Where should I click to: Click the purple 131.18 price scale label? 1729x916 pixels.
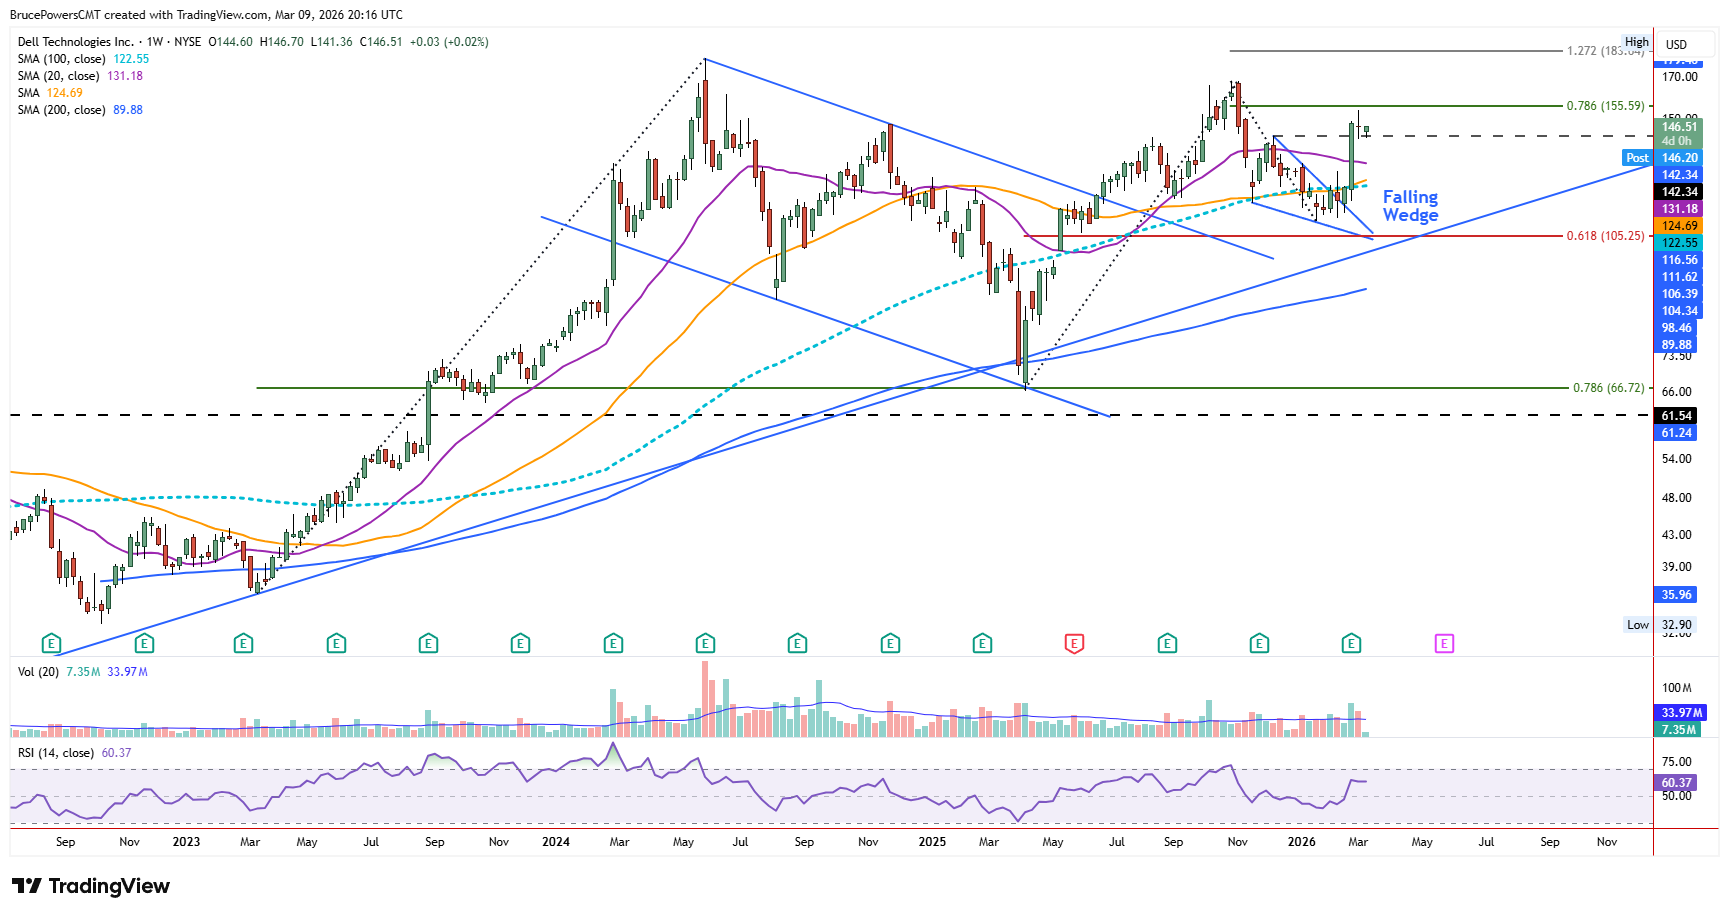click(1680, 209)
